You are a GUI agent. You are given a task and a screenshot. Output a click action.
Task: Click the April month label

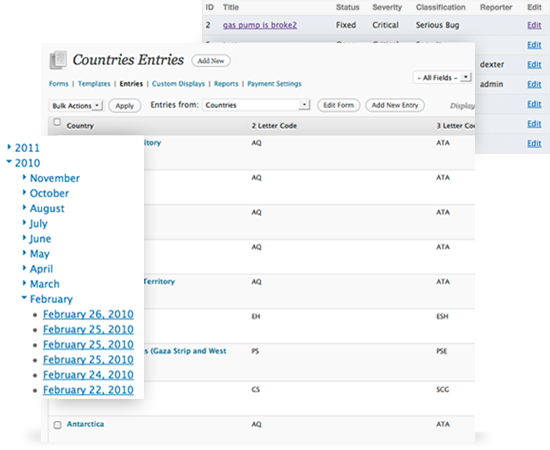(x=41, y=269)
